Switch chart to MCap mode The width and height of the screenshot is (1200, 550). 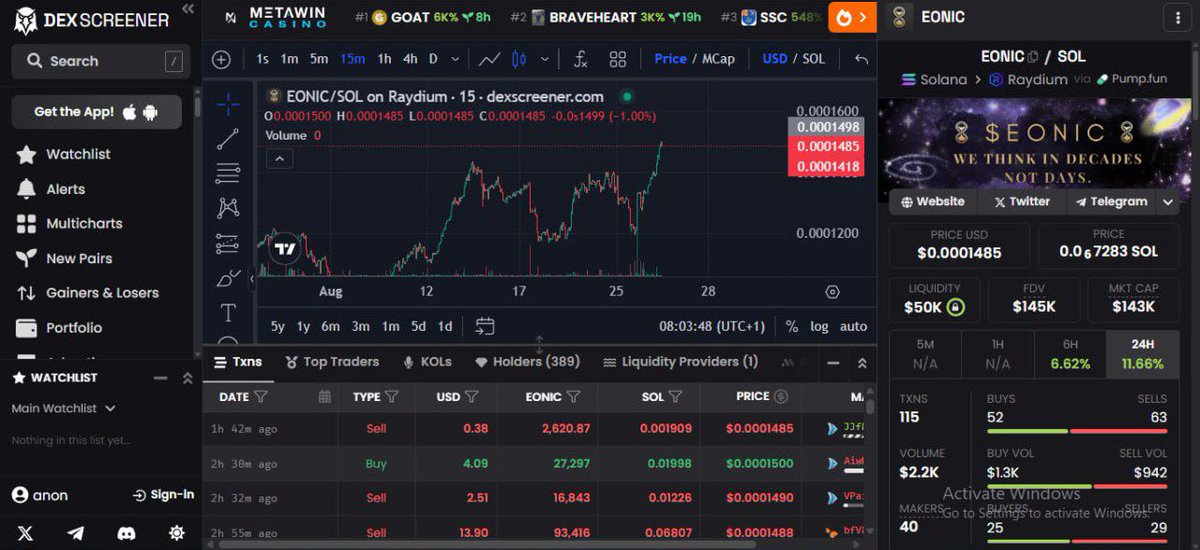click(x=718, y=59)
